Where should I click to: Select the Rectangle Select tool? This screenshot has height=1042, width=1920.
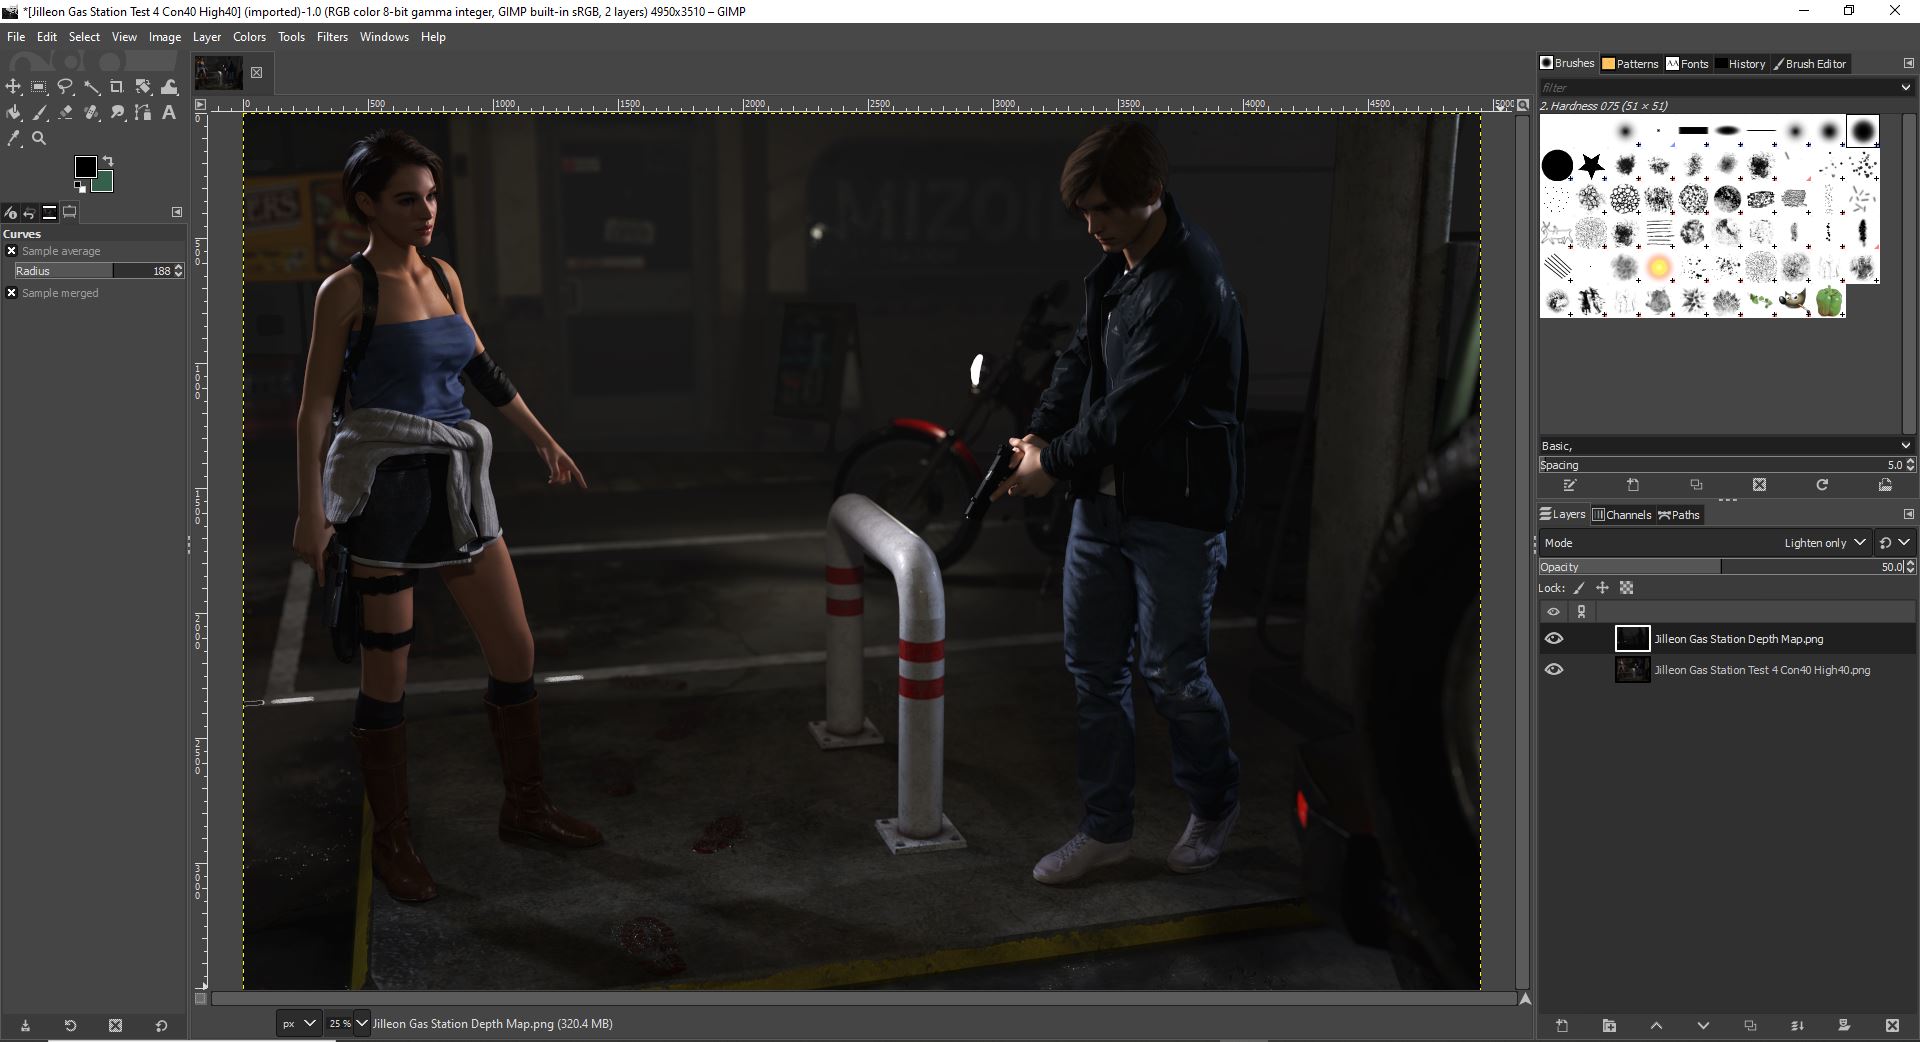pyautogui.click(x=39, y=87)
